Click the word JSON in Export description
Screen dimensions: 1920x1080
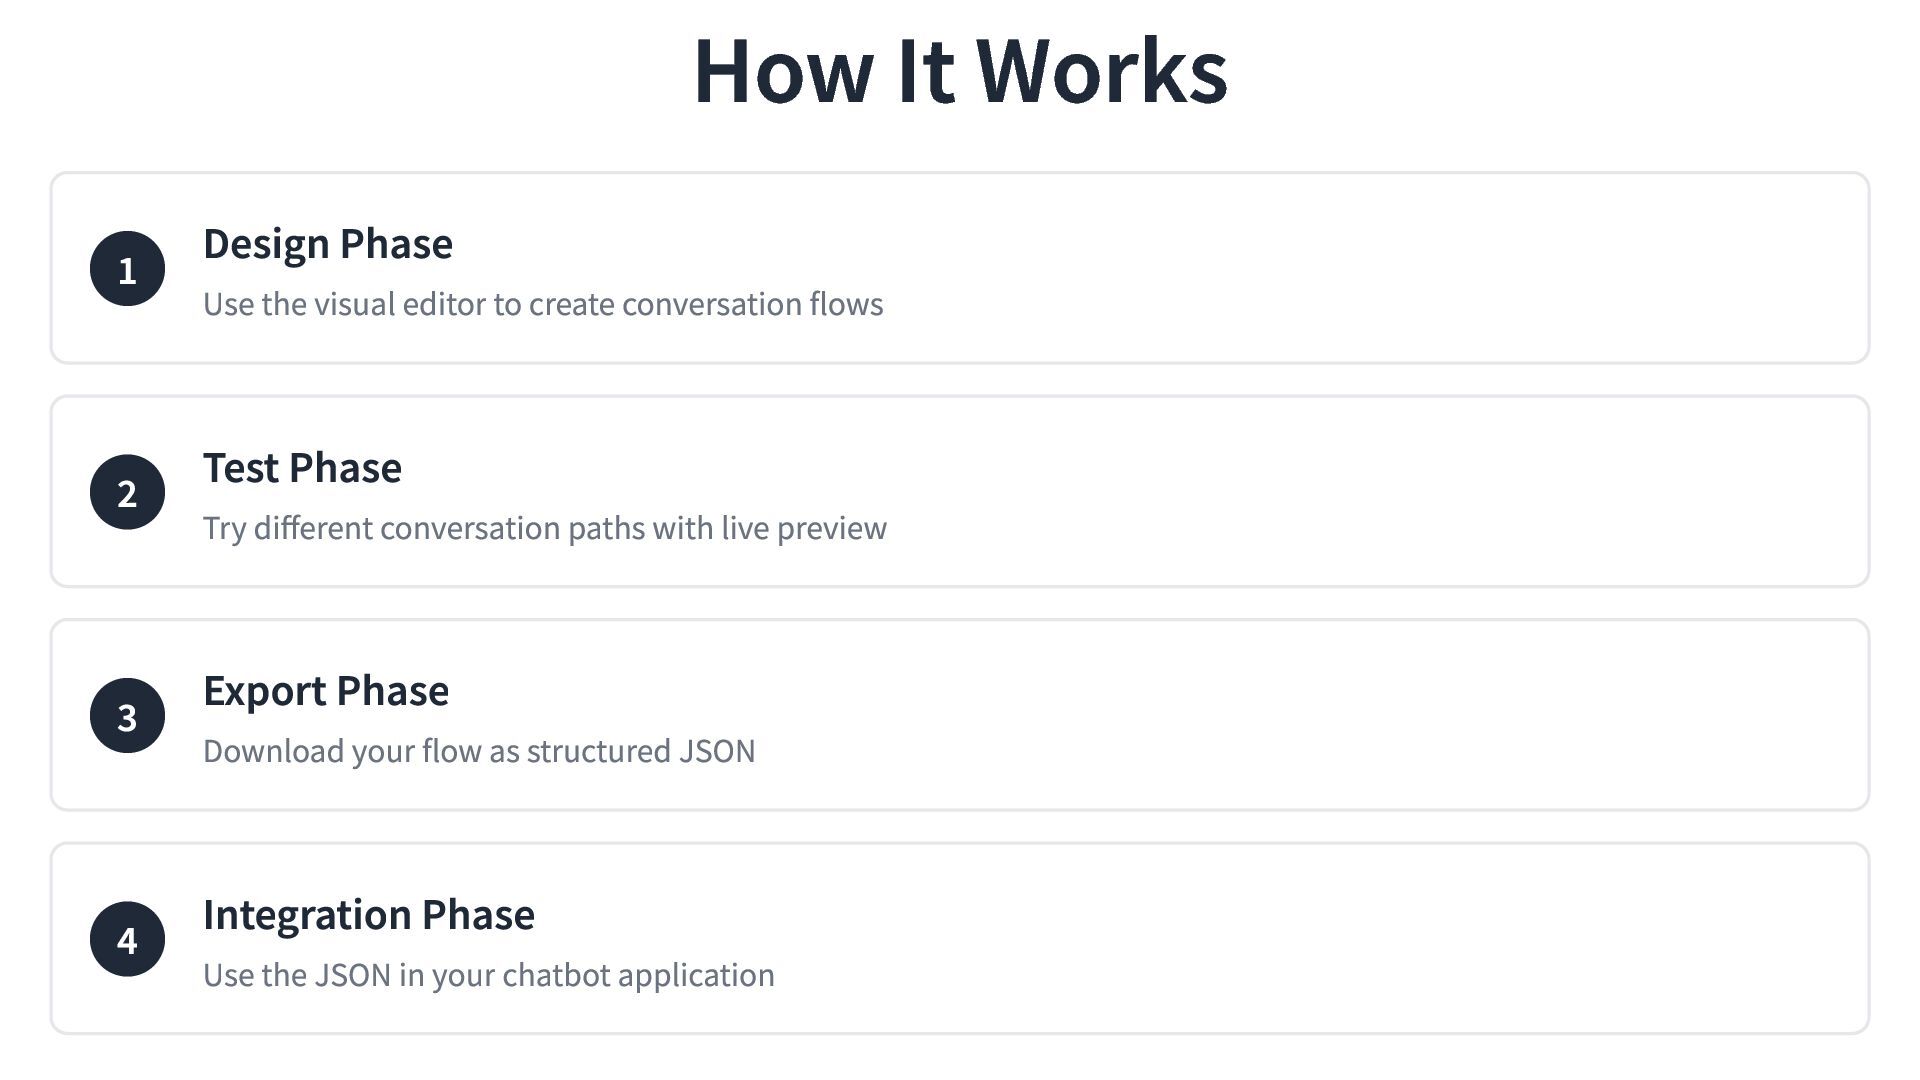[x=717, y=751]
